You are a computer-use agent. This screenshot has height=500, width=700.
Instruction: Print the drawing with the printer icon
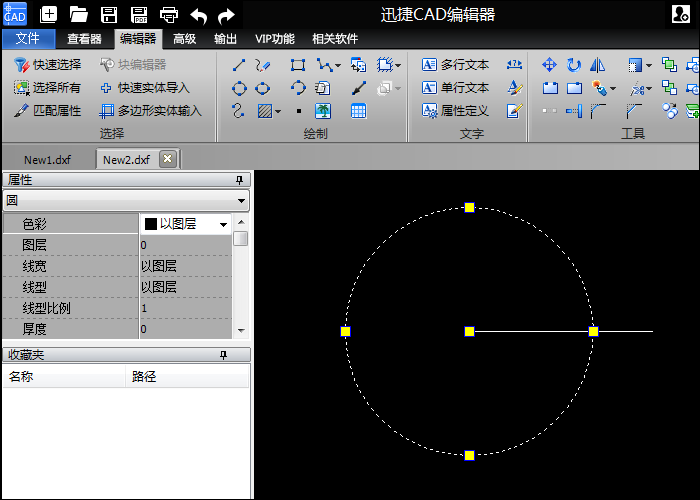tap(169, 15)
